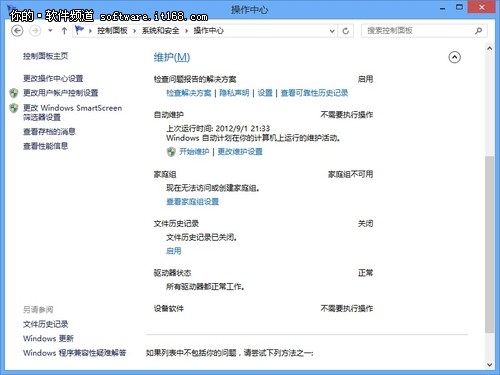Select 操作中心 in the breadcrumb path
This screenshot has height=375, width=500.
(x=209, y=31)
